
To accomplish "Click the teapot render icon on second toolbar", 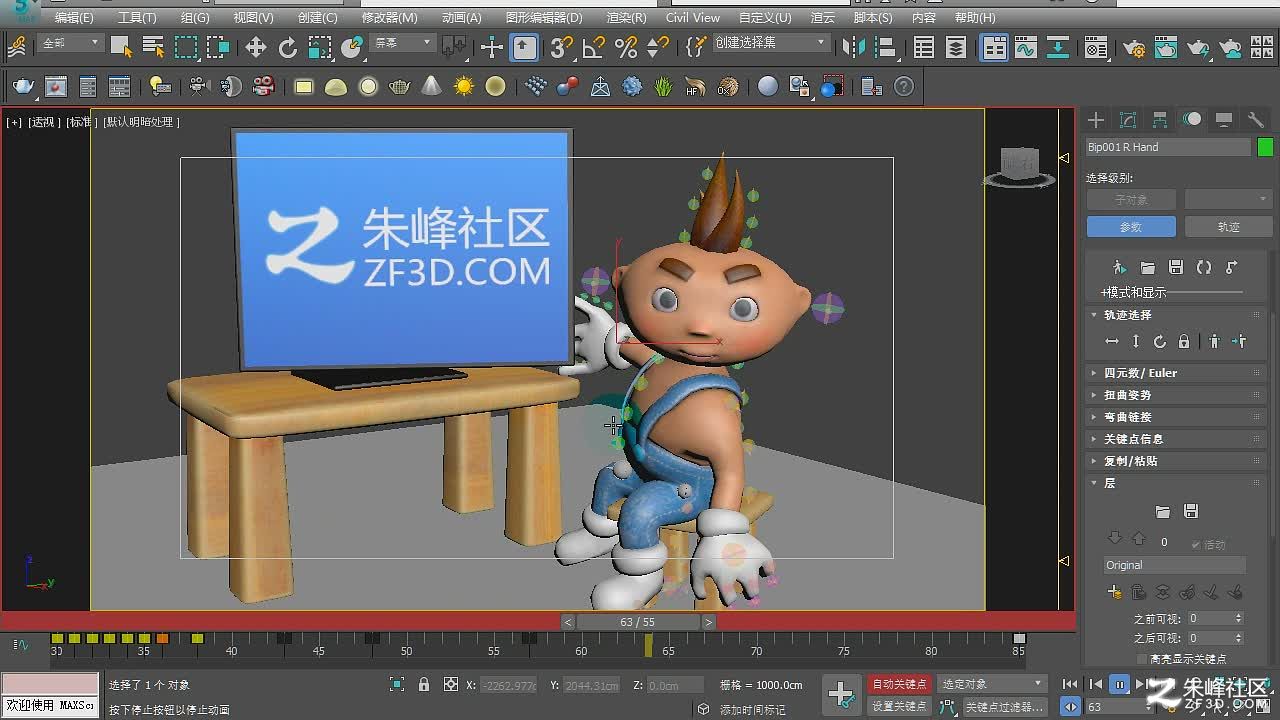I will point(23,87).
